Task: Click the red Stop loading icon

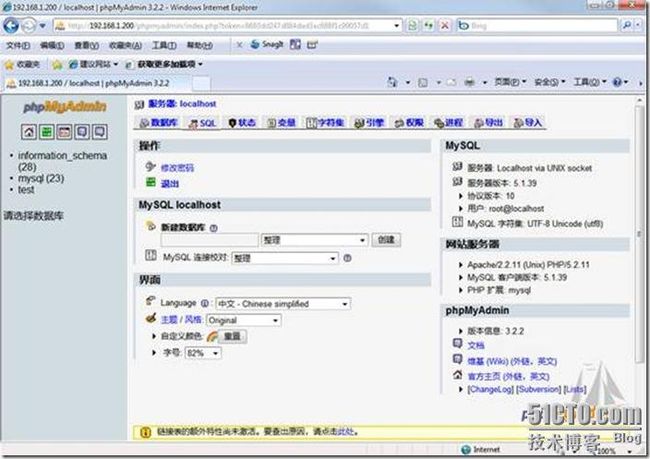Action: point(445,26)
